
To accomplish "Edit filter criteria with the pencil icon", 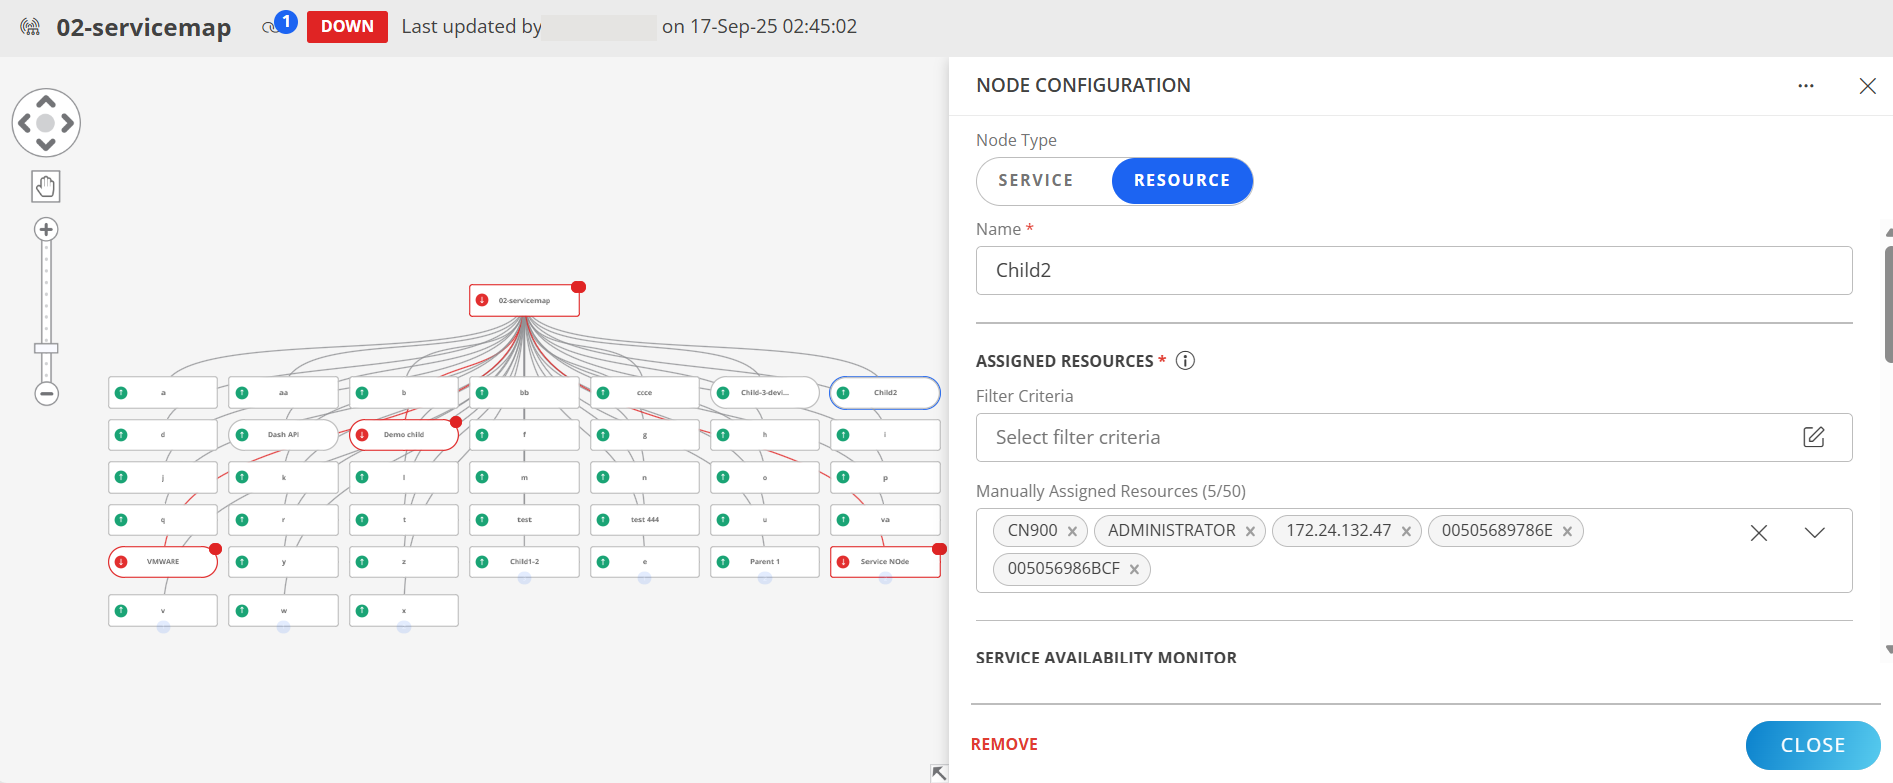I will pyautogui.click(x=1814, y=437).
